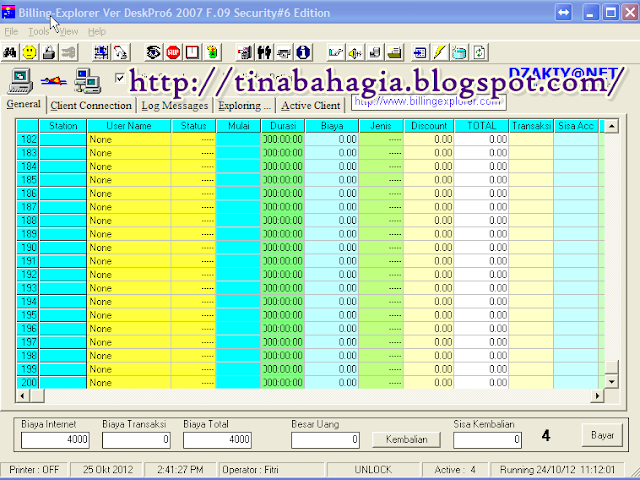The image size is (640, 480).
Task: Select row number 182
Action: (x=28, y=139)
